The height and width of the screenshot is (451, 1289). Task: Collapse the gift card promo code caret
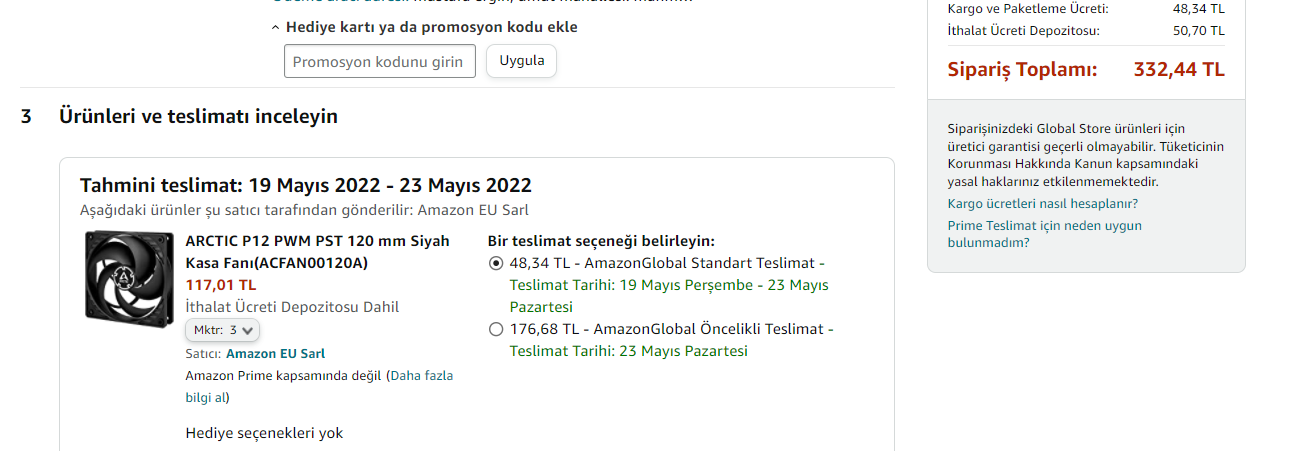click(x=276, y=28)
